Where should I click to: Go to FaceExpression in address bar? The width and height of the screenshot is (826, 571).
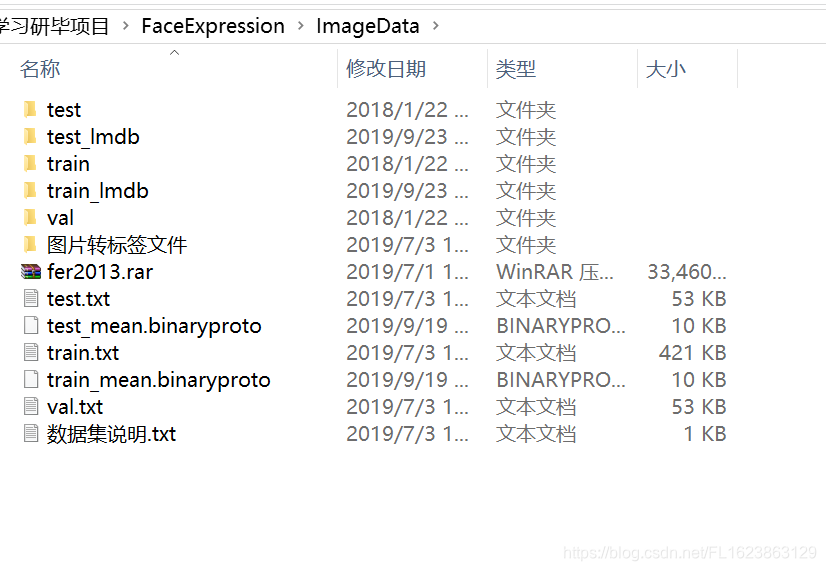213,27
